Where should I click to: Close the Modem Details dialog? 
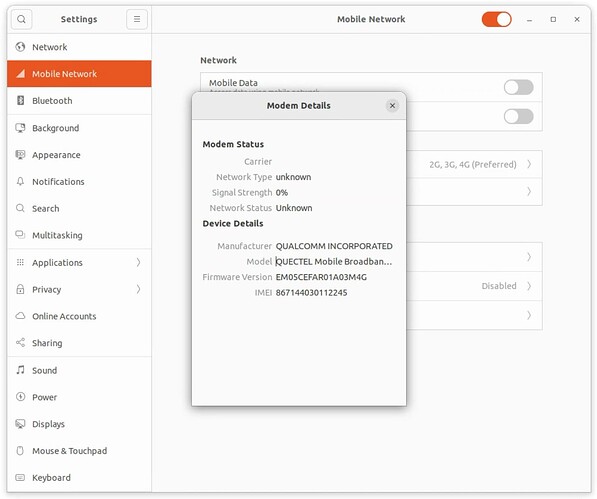(392, 105)
